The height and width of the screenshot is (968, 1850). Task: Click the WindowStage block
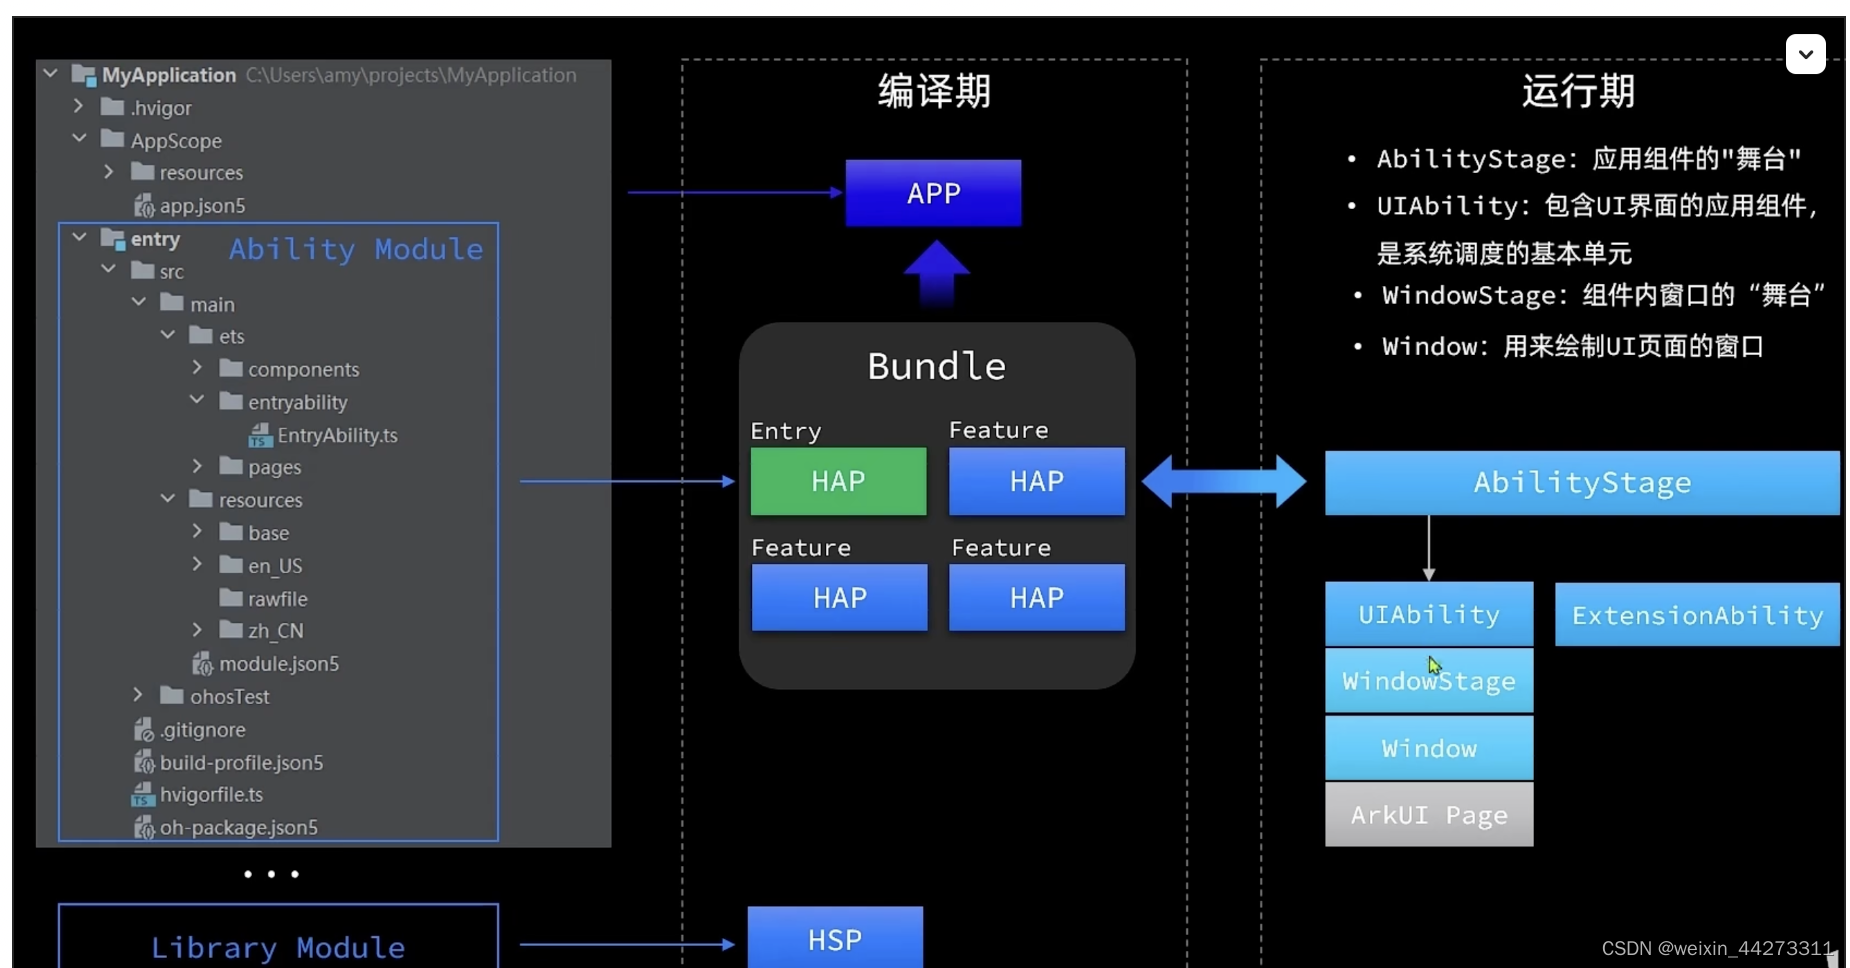pyautogui.click(x=1429, y=681)
